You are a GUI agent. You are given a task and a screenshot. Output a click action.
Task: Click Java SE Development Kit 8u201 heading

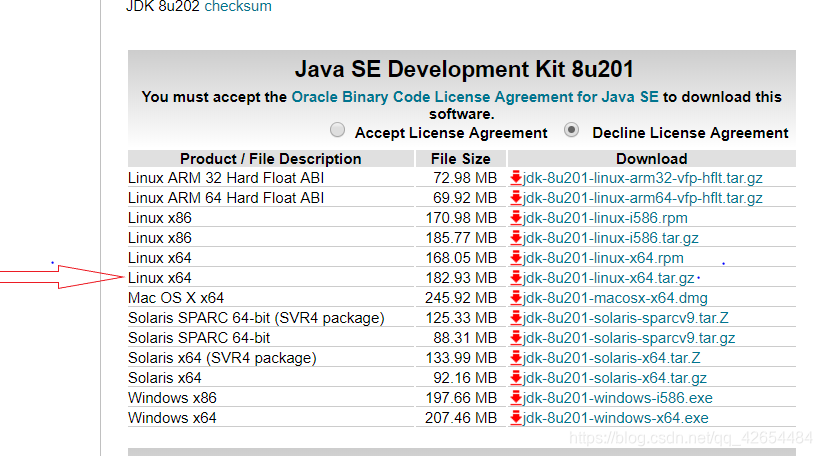click(464, 69)
